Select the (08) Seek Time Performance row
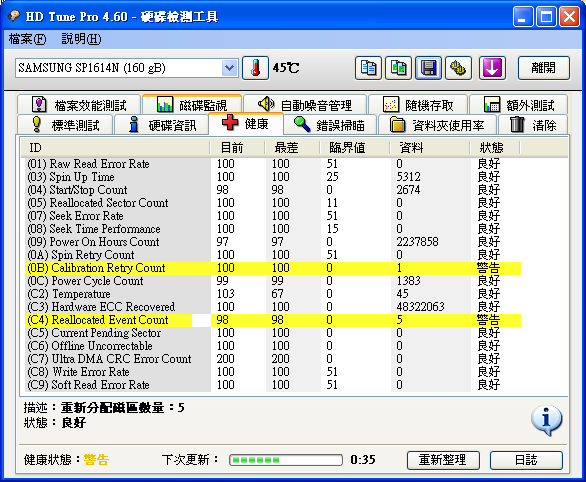 tap(273, 229)
